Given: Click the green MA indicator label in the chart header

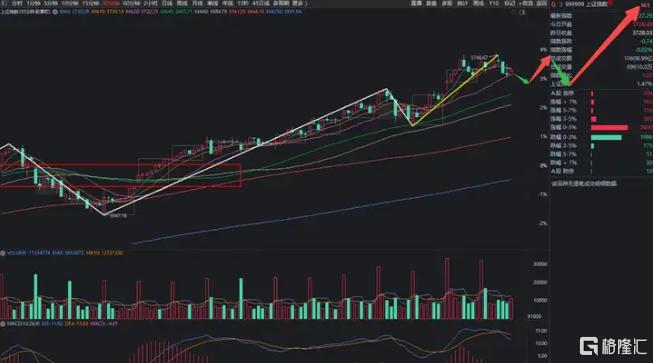Looking at the screenshot, I should click(x=176, y=12).
